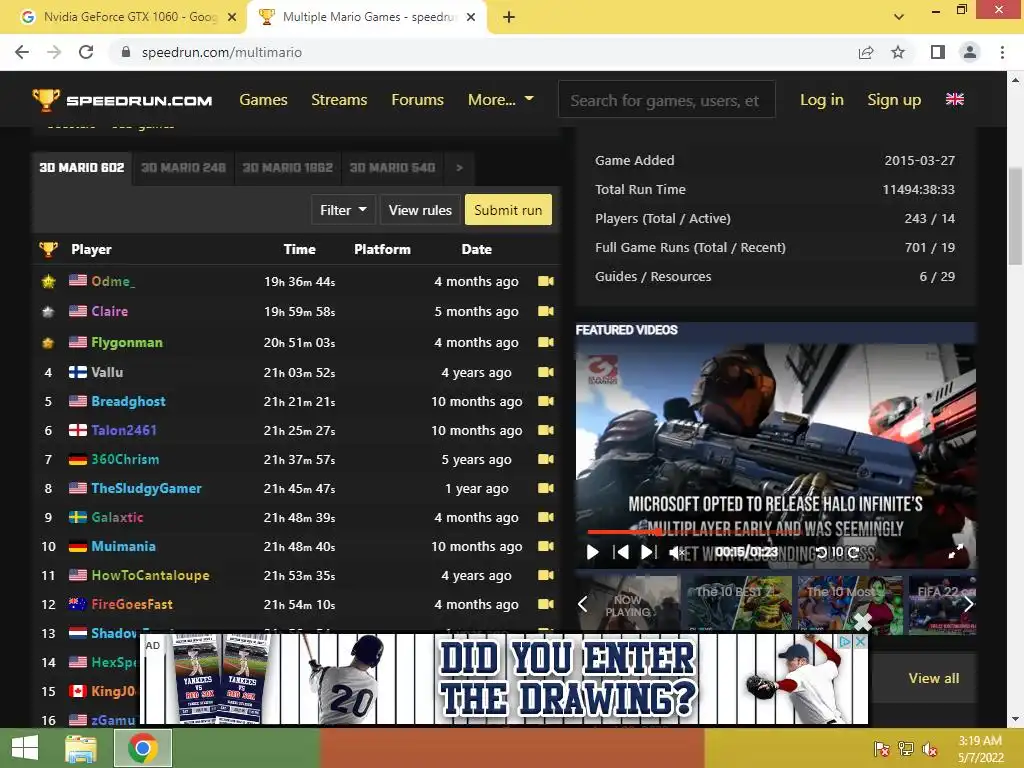
Task: Click the Sign up link
Action: pos(894,100)
